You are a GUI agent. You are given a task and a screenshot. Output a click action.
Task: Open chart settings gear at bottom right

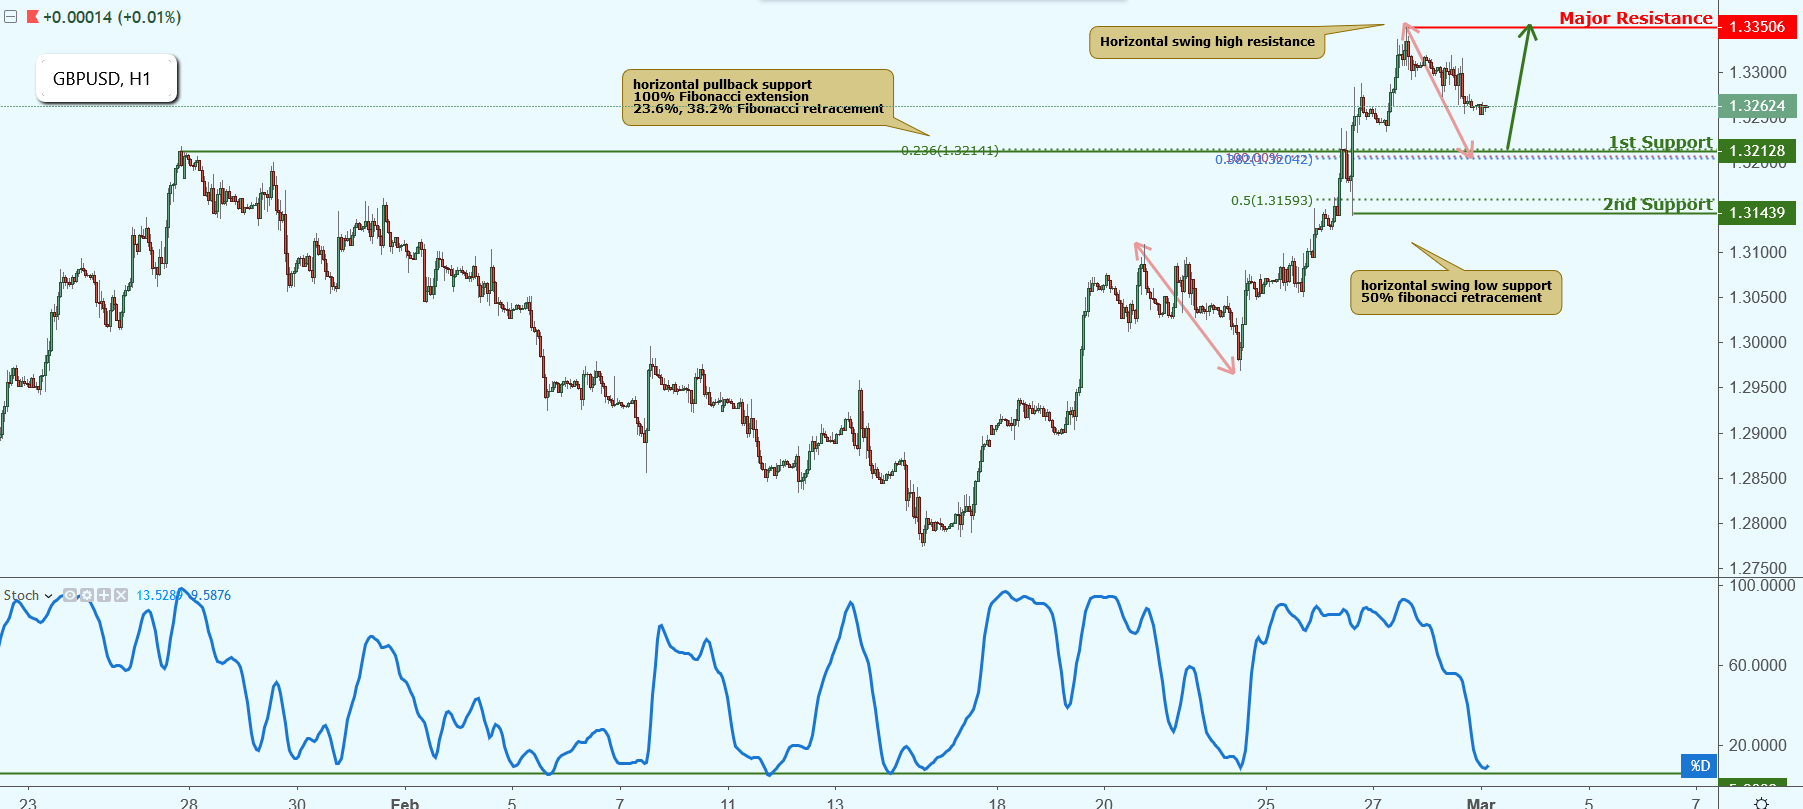pos(1761,802)
